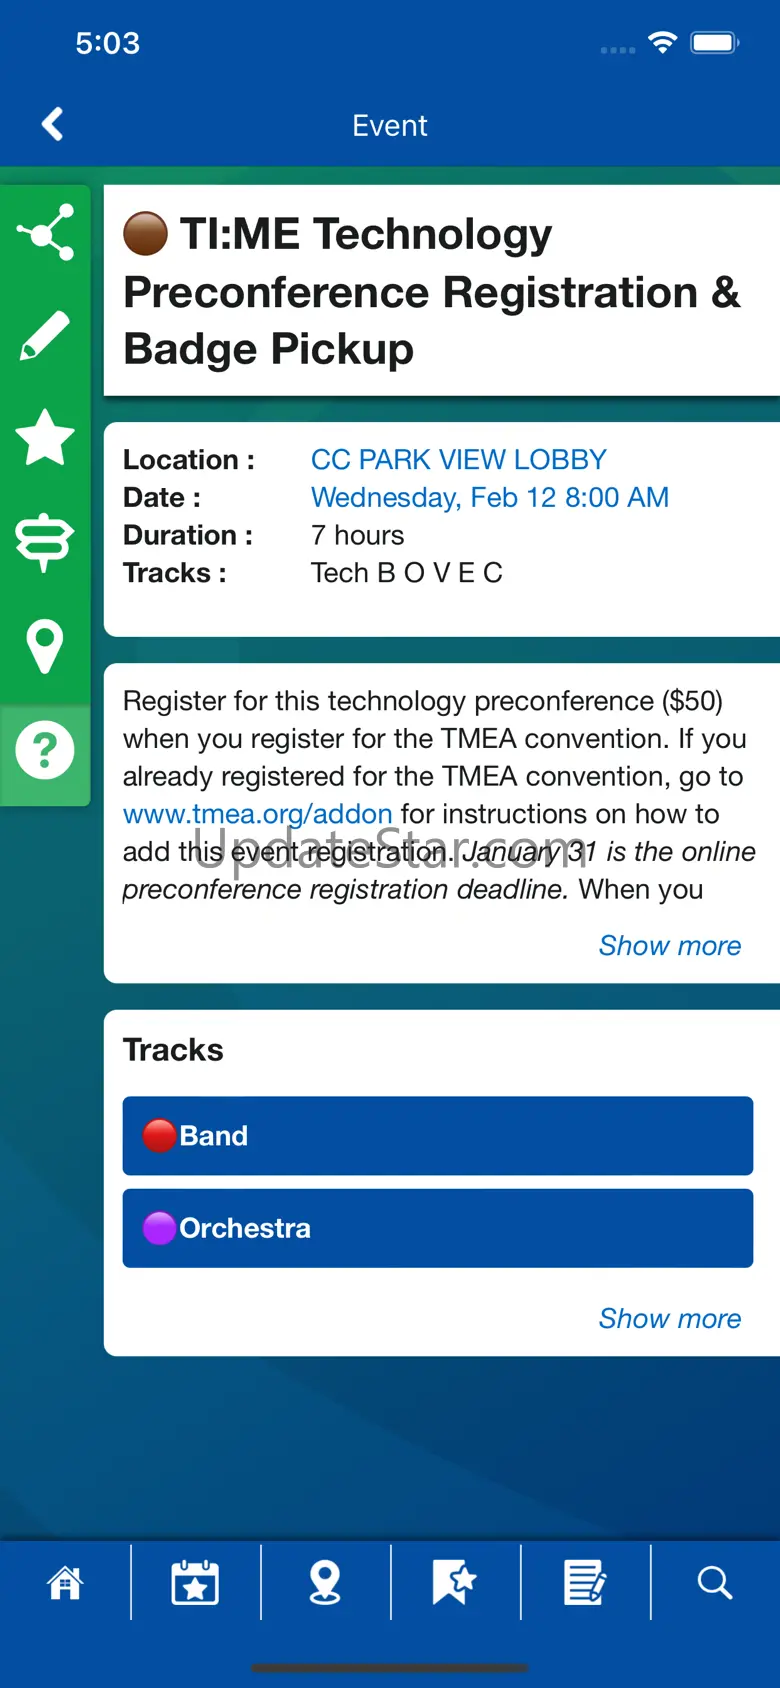This screenshot has height=1688, width=780.
Task: Select the Band track button
Action: coord(438,1136)
